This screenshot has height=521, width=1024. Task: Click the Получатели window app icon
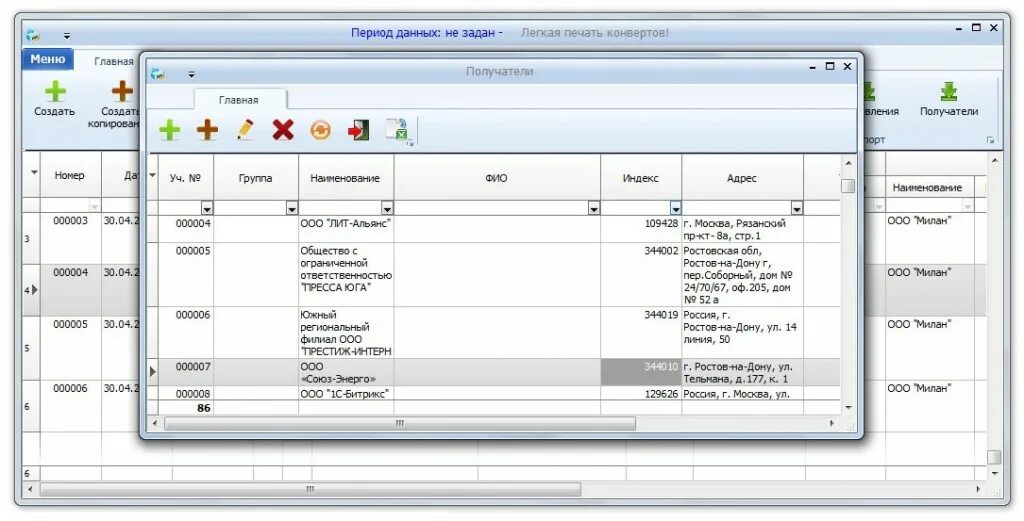coord(157,73)
